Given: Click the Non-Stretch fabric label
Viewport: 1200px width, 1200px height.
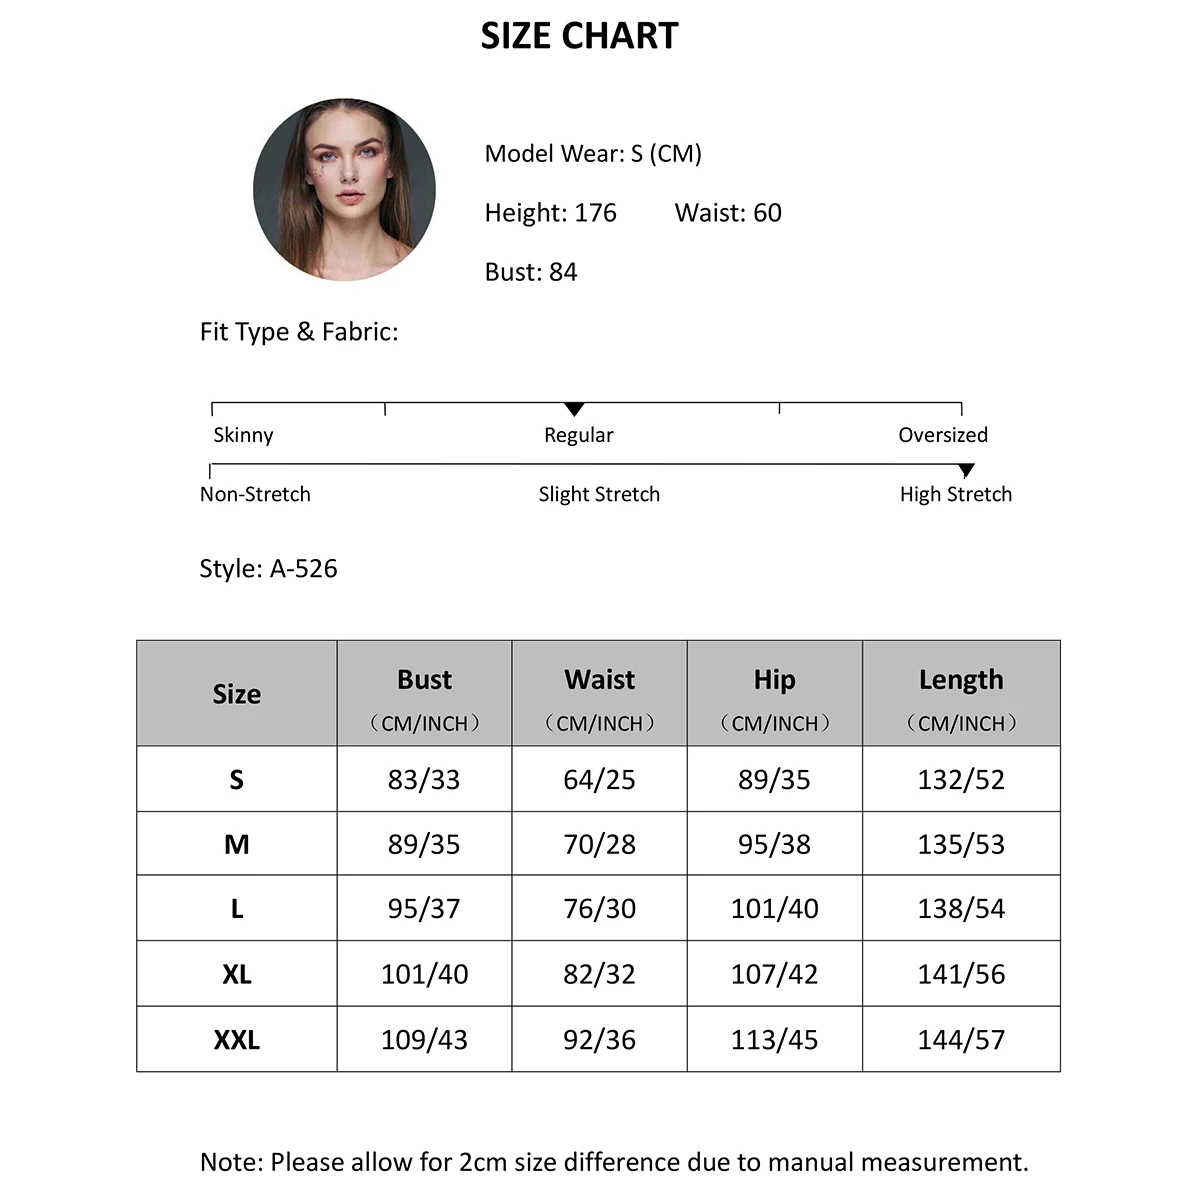Looking at the screenshot, I should 255,494.
